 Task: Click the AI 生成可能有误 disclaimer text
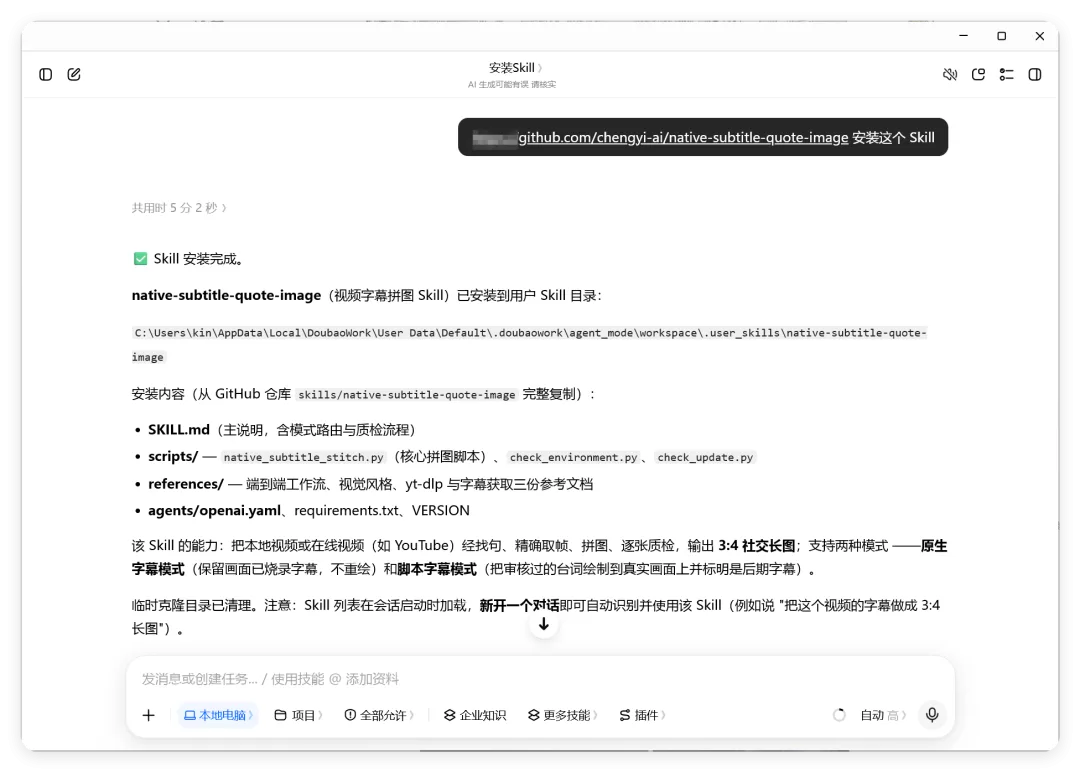[512, 85]
